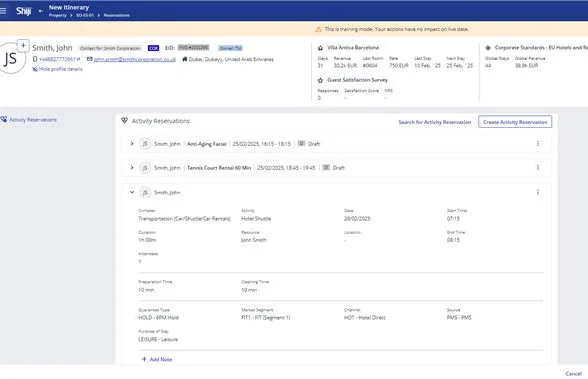The width and height of the screenshot is (588, 379).
Task: Click the COR badge
Action: [153, 48]
